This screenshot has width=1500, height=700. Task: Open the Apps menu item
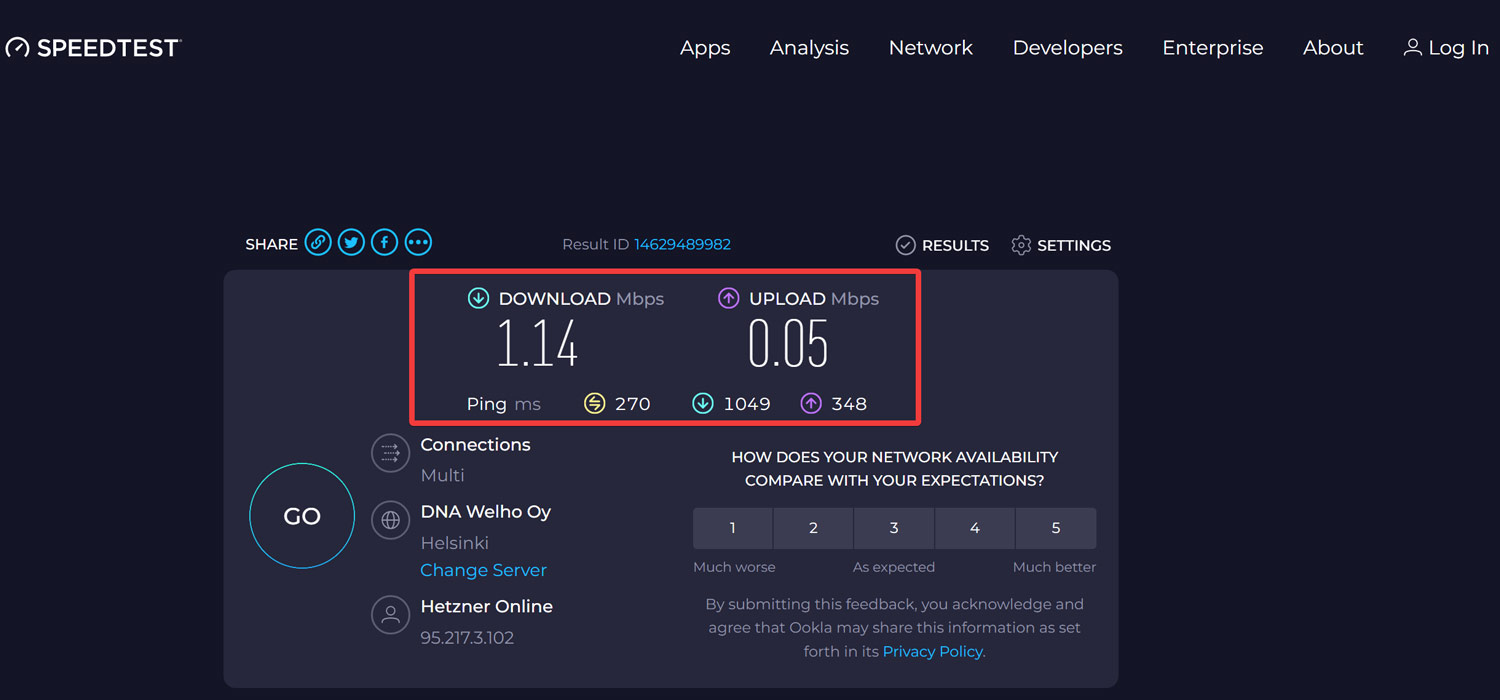(705, 47)
